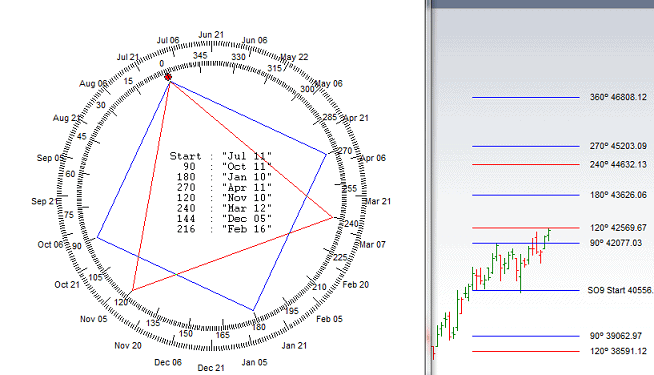This screenshot has height=375, width=654.
Task: Select the 270° 45203.09 level line
Action: 526,146
